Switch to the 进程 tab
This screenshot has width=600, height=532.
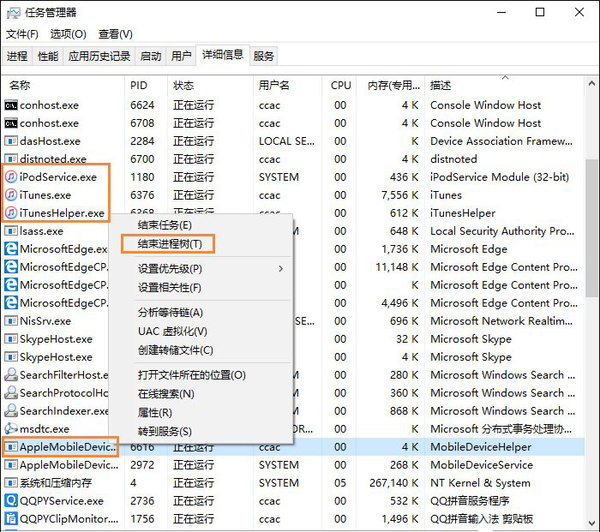coord(17,56)
